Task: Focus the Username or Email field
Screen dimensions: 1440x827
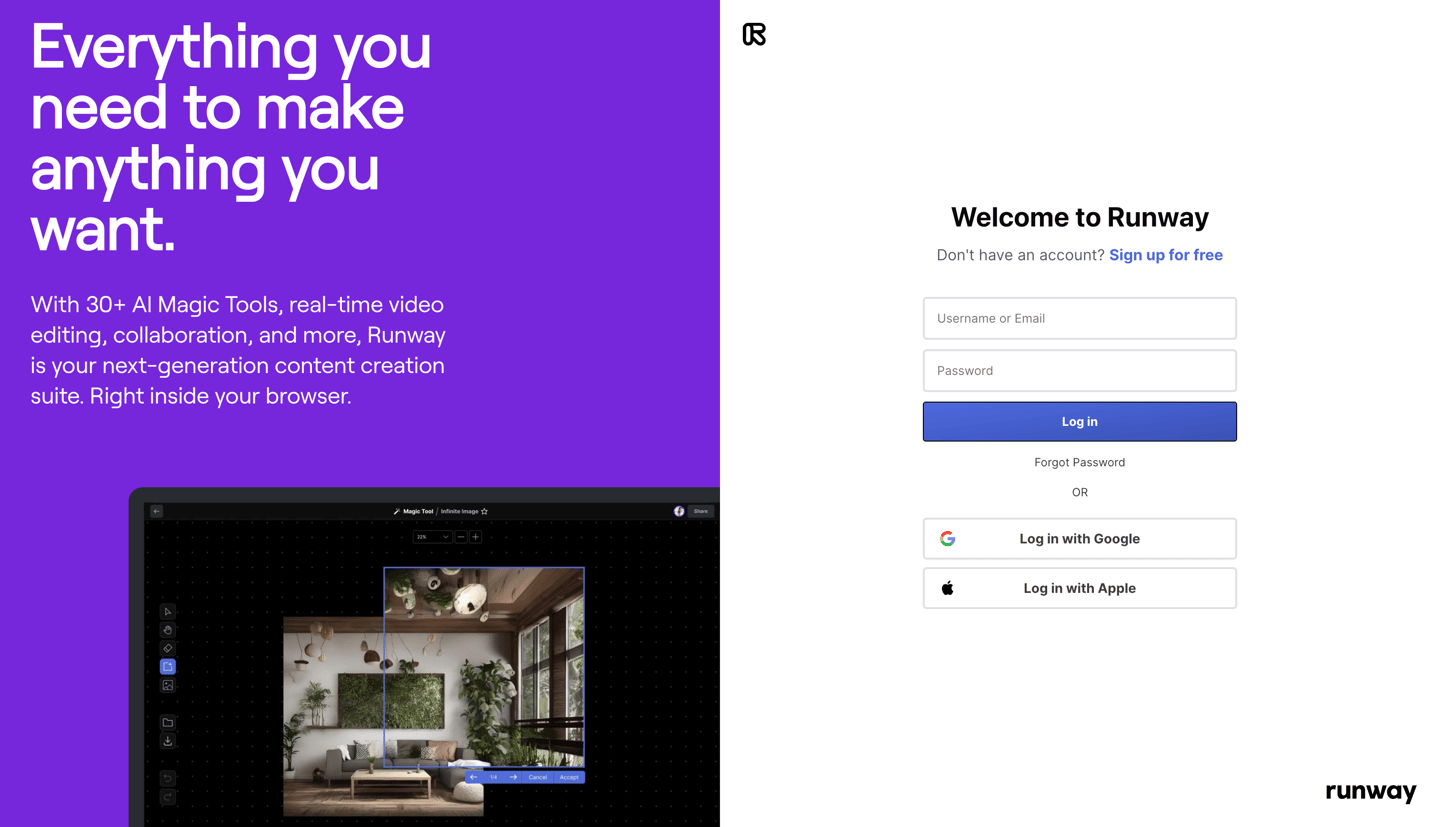Action: tap(1079, 318)
